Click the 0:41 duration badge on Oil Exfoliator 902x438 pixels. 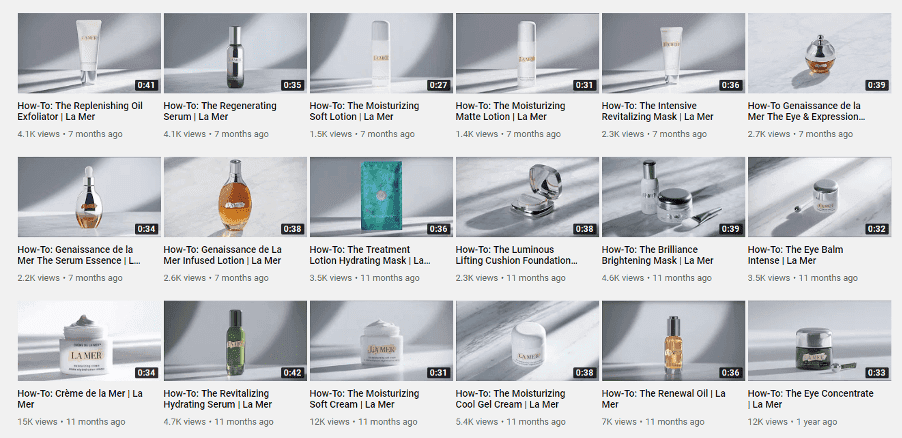(146, 85)
